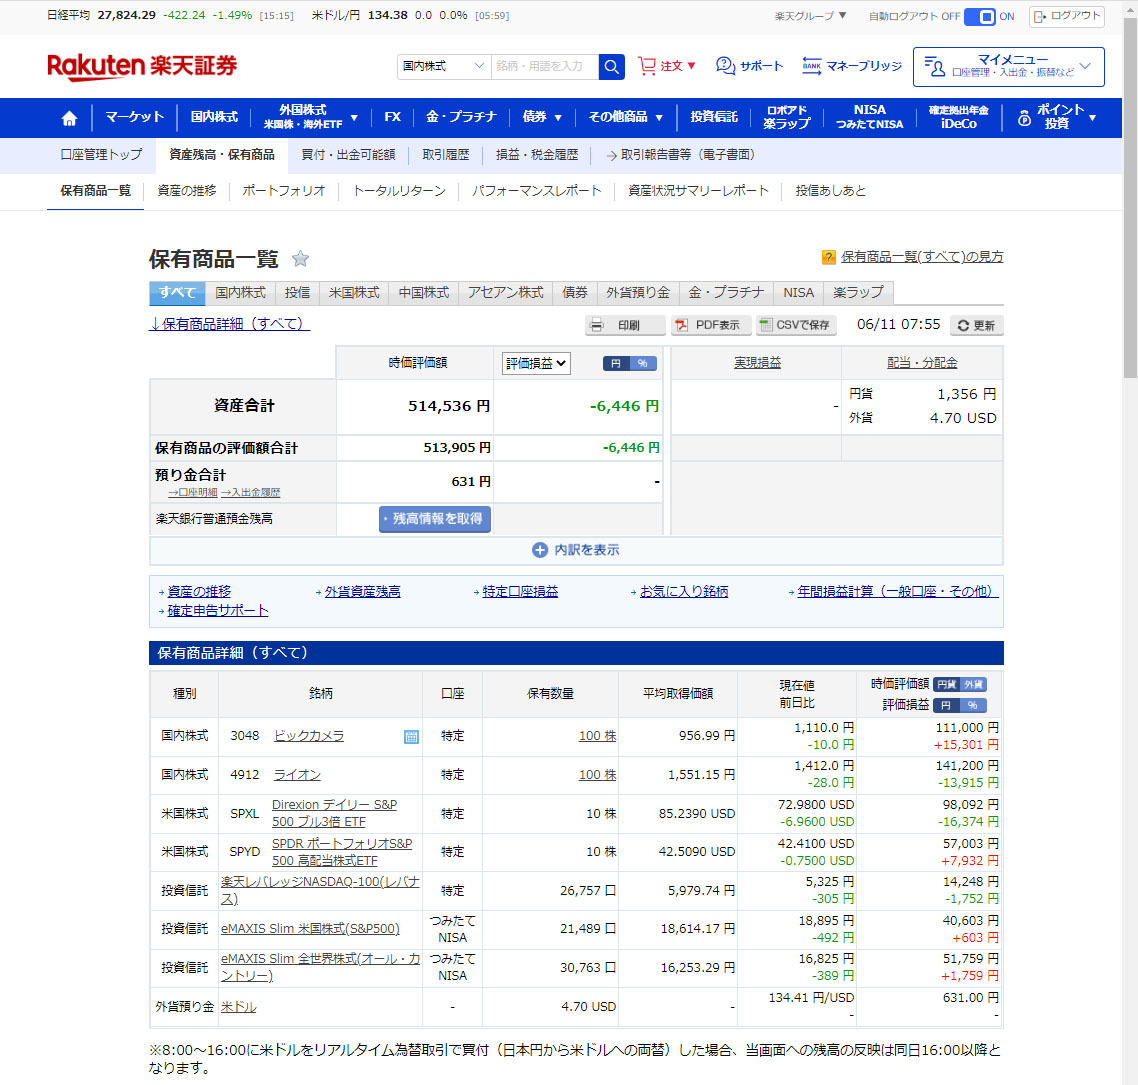Switch 時価評価額 to 外貨 display
Screen dimensions: 1138x1085
973,685
